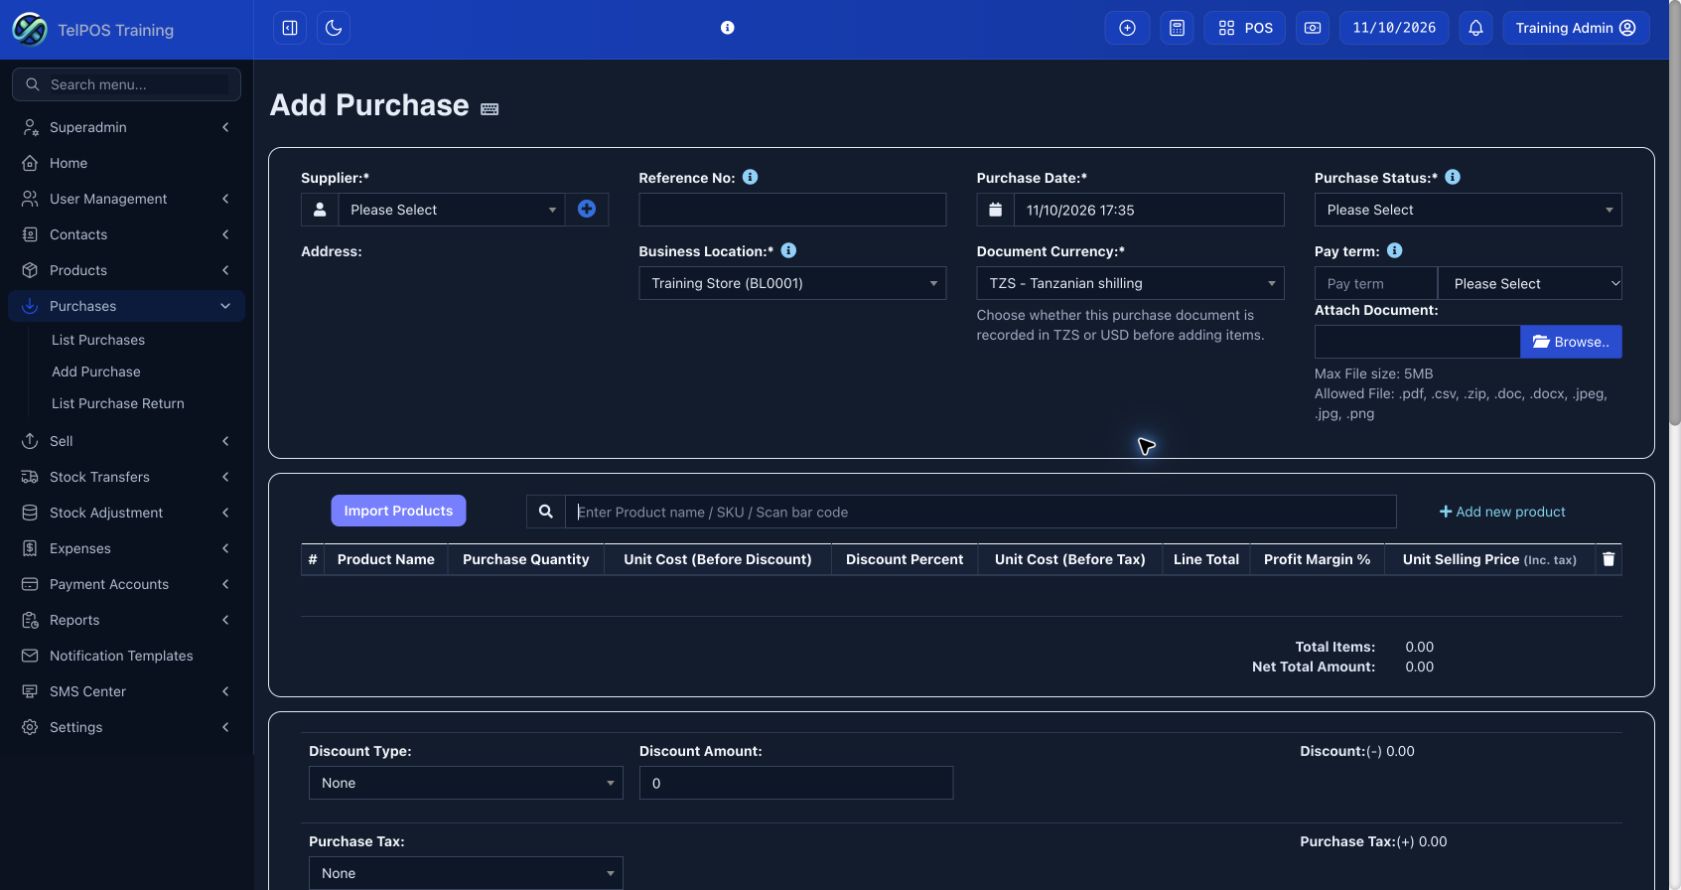Click the trash icon in table header
This screenshot has width=1681, height=890.
click(1609, 559)
